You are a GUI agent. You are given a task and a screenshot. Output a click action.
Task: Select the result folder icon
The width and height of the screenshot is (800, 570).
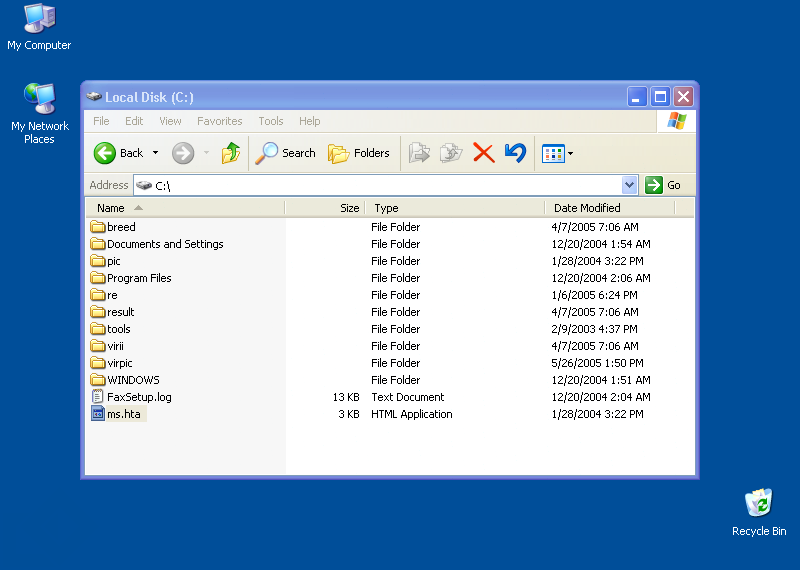(97, 312)
